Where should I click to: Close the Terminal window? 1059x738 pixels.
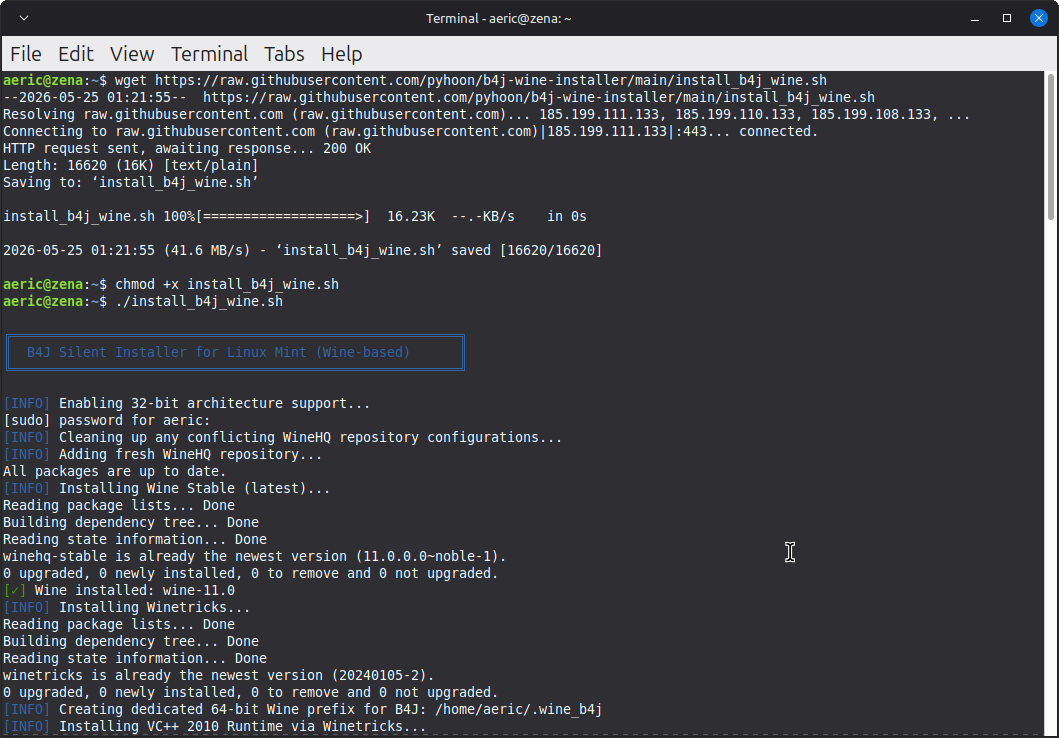[1039, 18]
